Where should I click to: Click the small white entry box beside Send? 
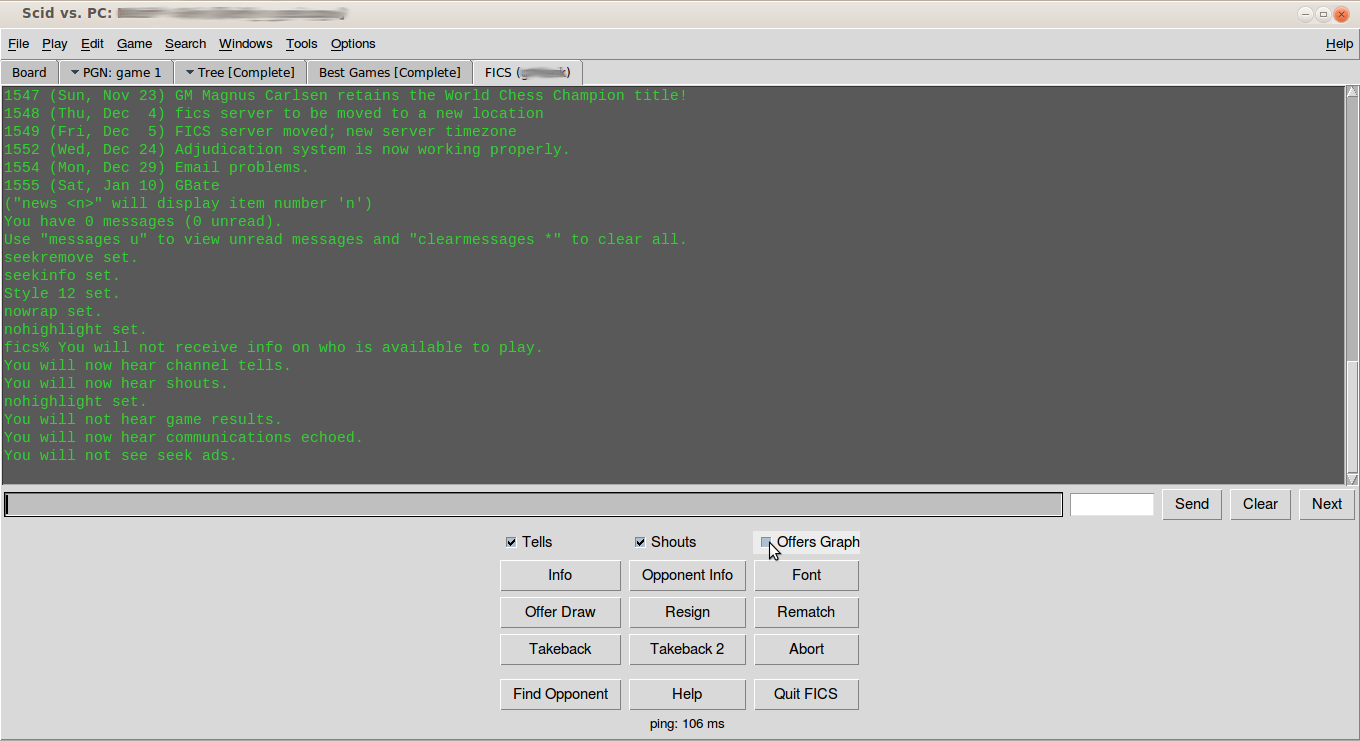tap(1112, 505)
